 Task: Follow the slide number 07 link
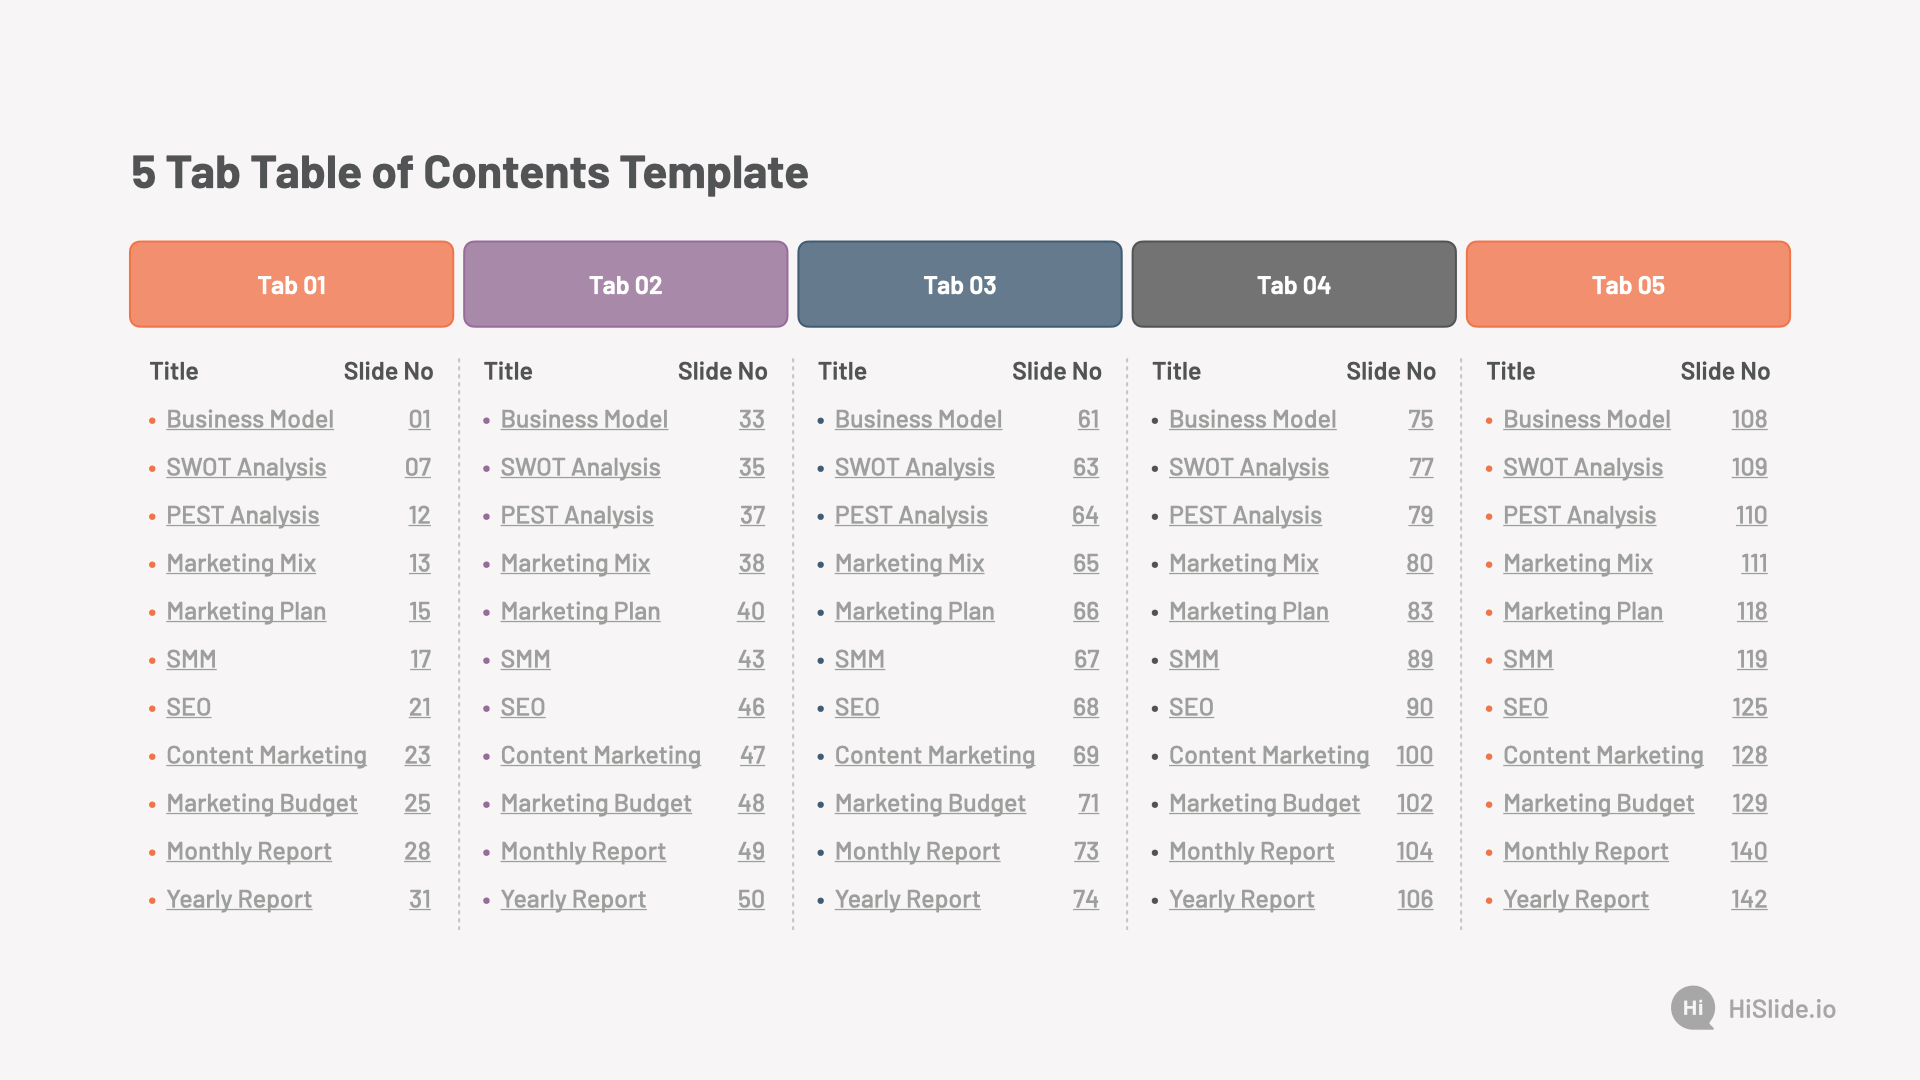(x=418, y=467)
